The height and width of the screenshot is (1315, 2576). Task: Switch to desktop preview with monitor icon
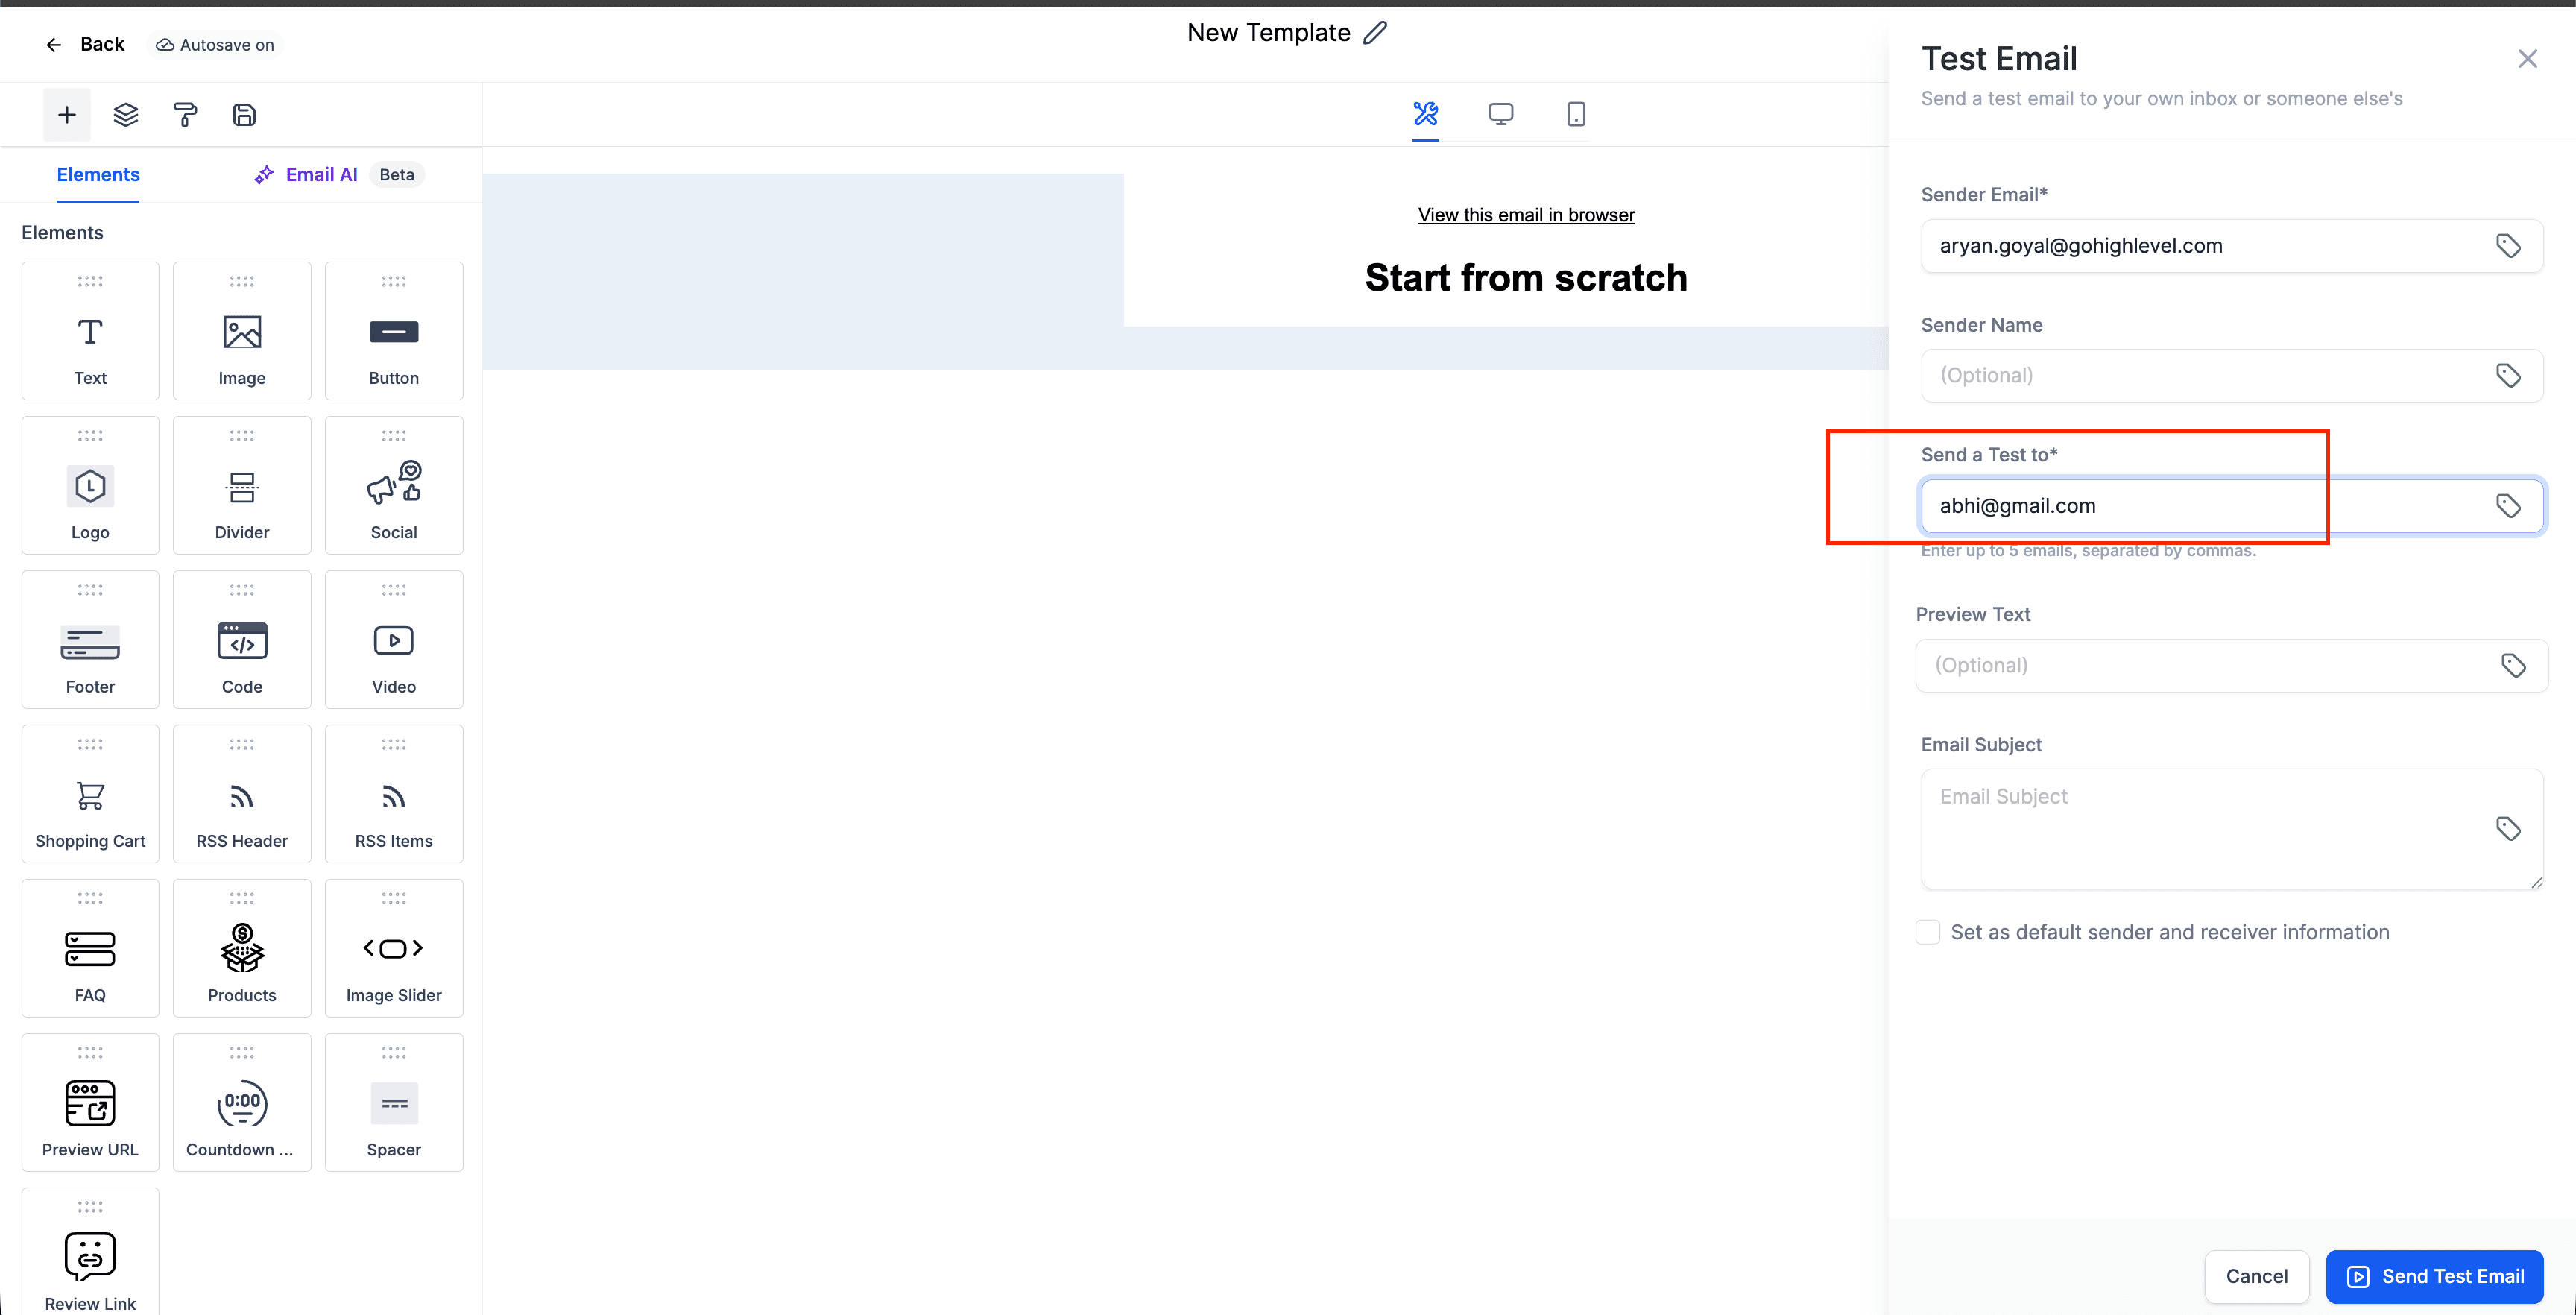1501,114
